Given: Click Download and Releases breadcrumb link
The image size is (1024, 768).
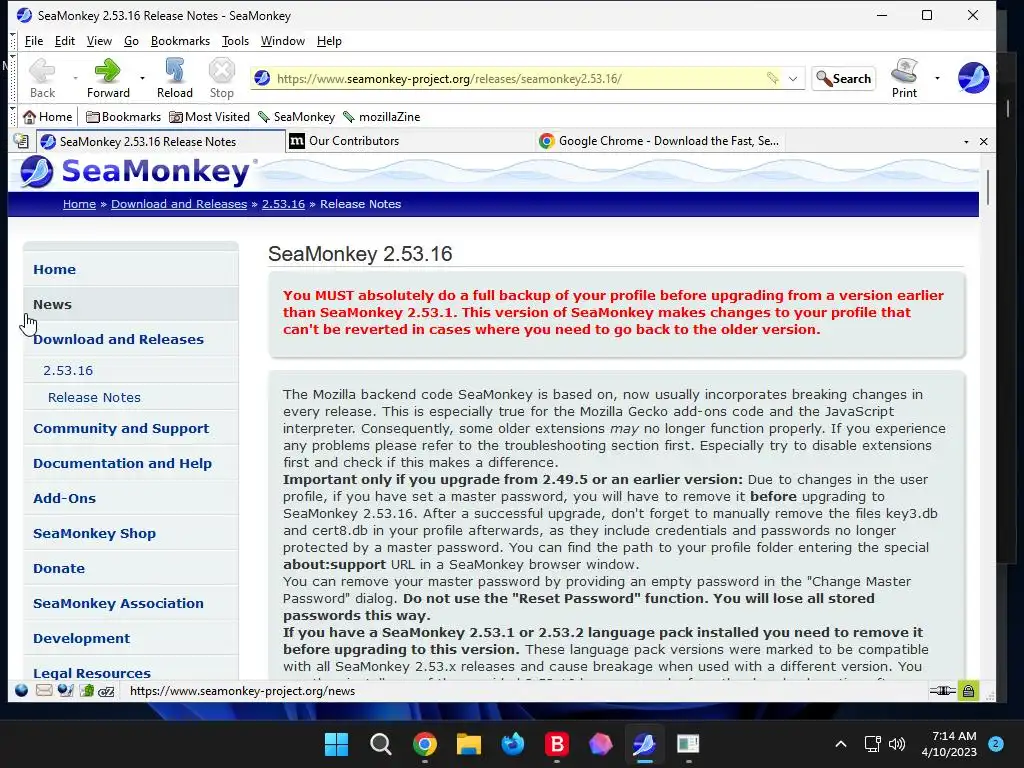Looking at the screenshot, I should [179, 204].
